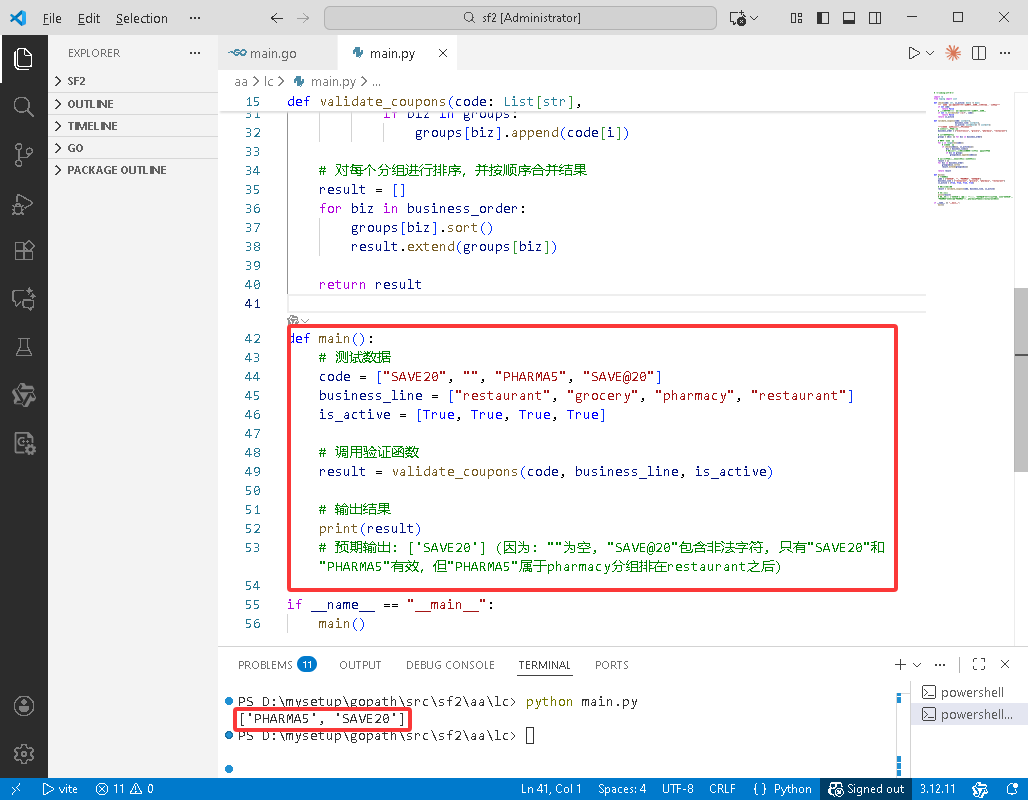1028x800 pixels.
Task: Open Accounts menu in activity bar
Action: click(x=24, y=706)
